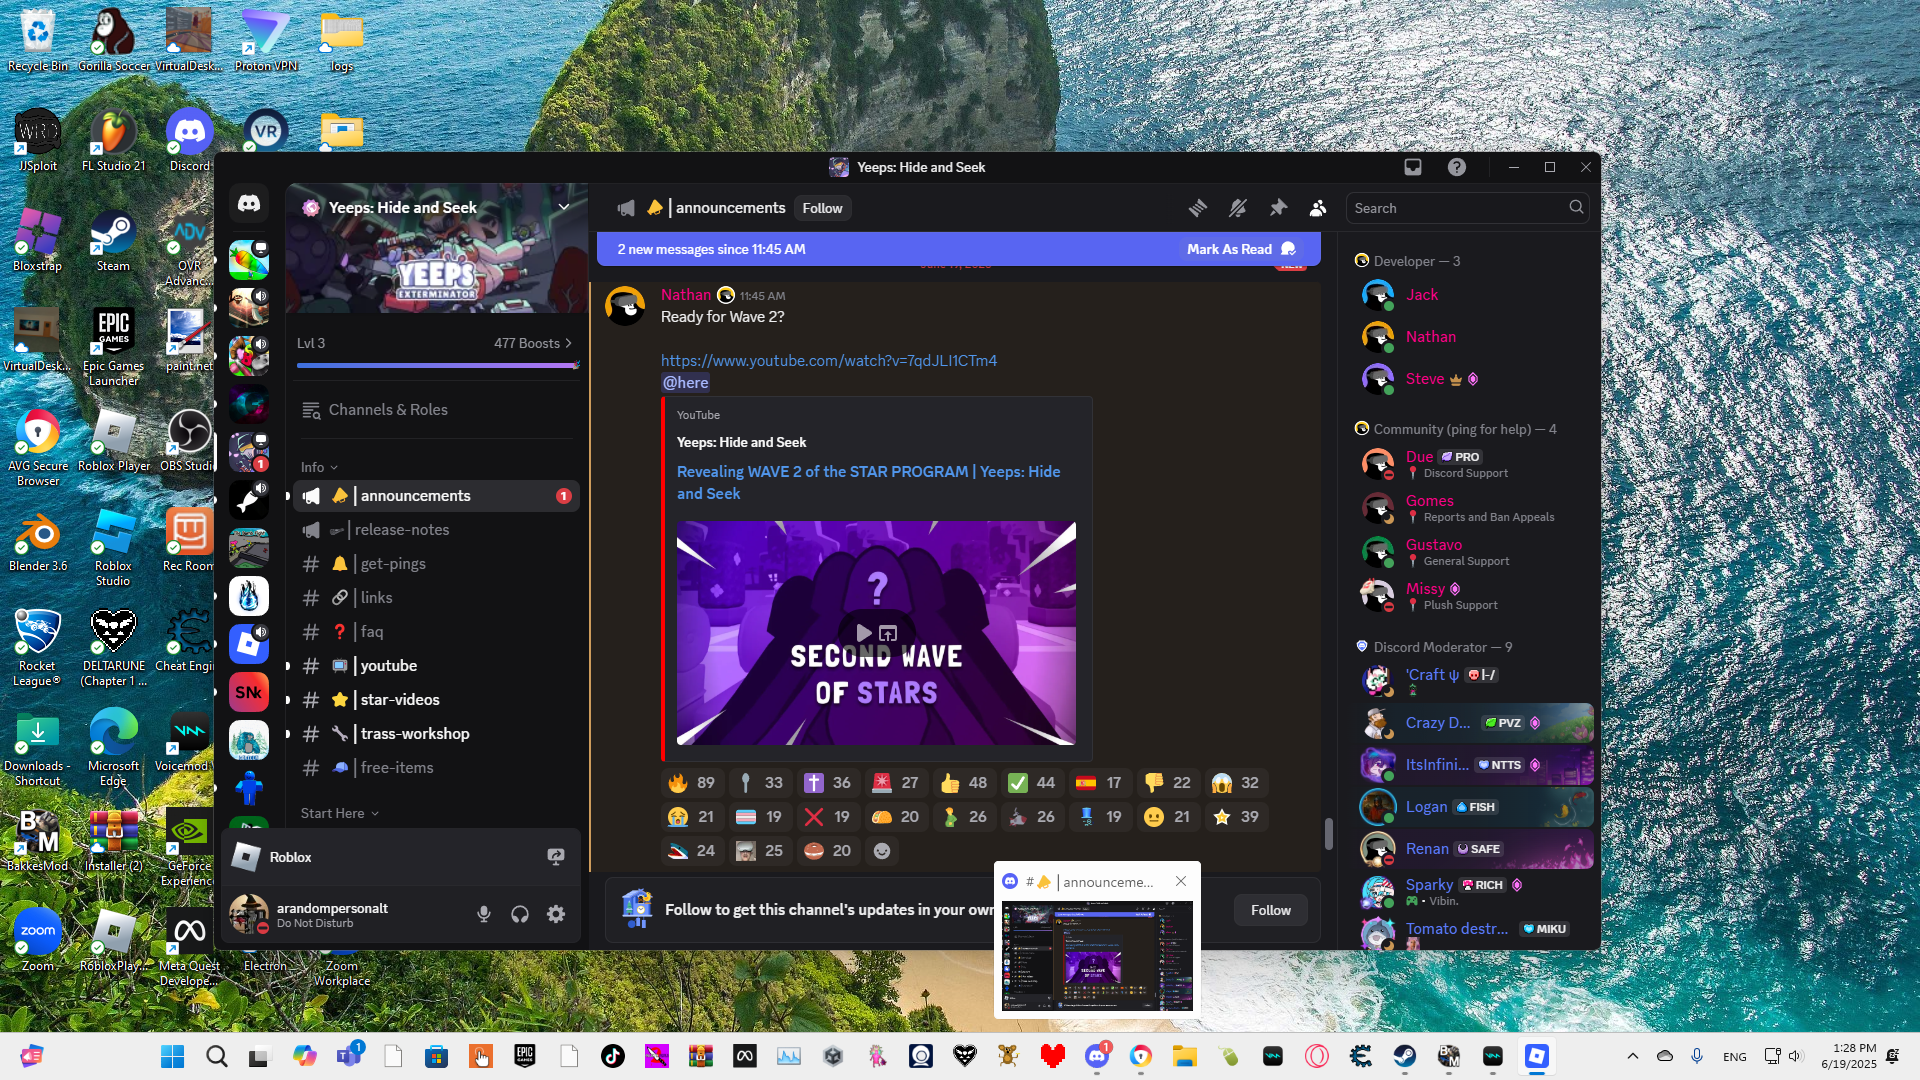
Task: Open the release-notes channel
Action: point(402,530)
